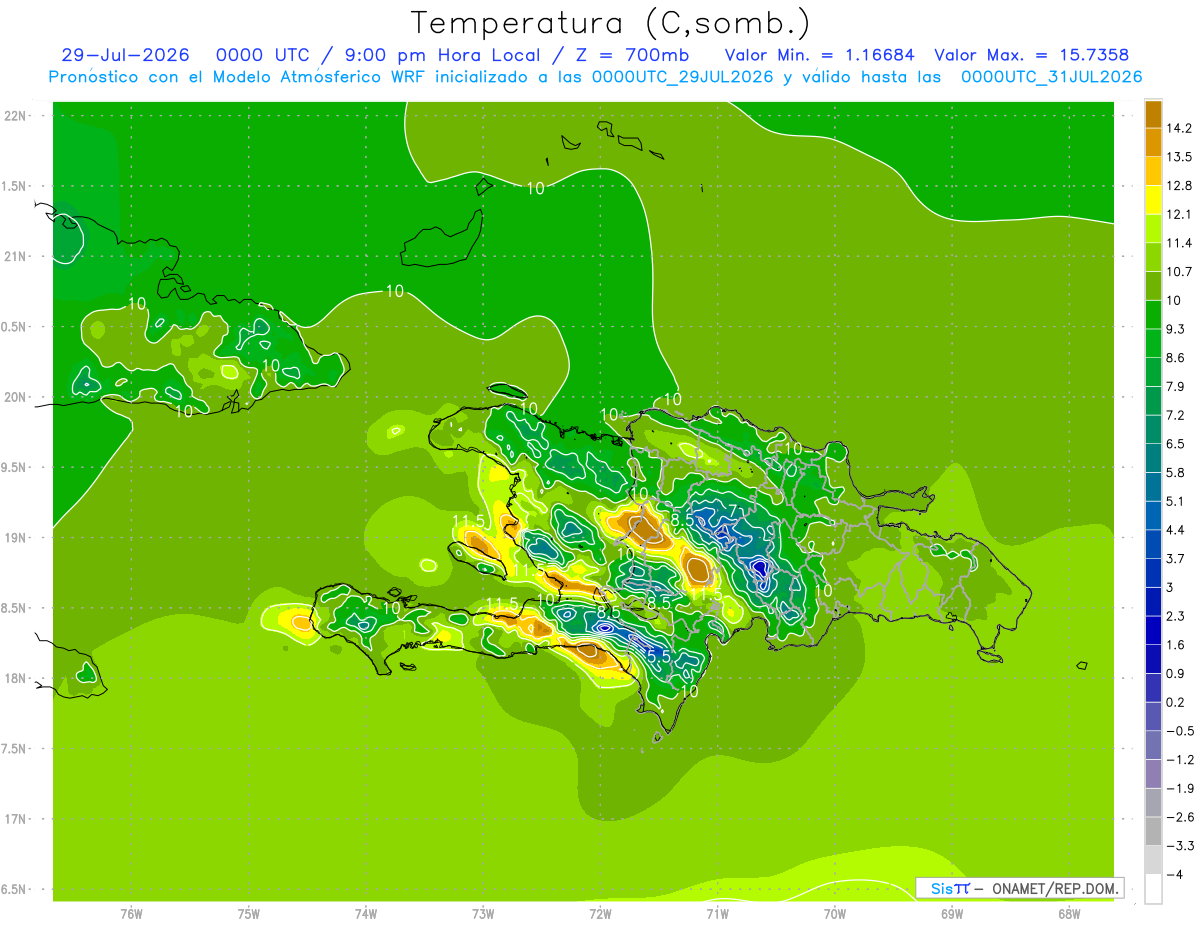Click the 'Valor Min. = 1.16684' readout
Image resolution: width=1200 pixels, height=927 pixels.
(820, 55)
